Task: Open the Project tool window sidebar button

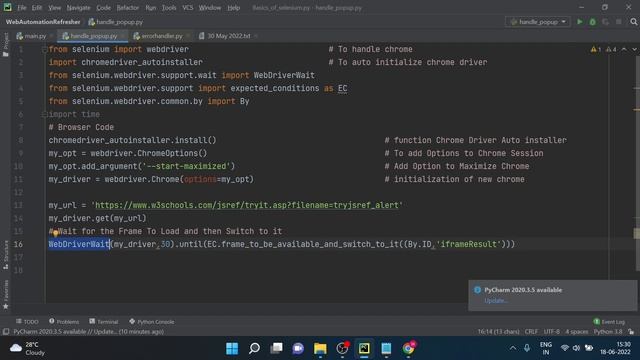Action: (x=5, y=45)
